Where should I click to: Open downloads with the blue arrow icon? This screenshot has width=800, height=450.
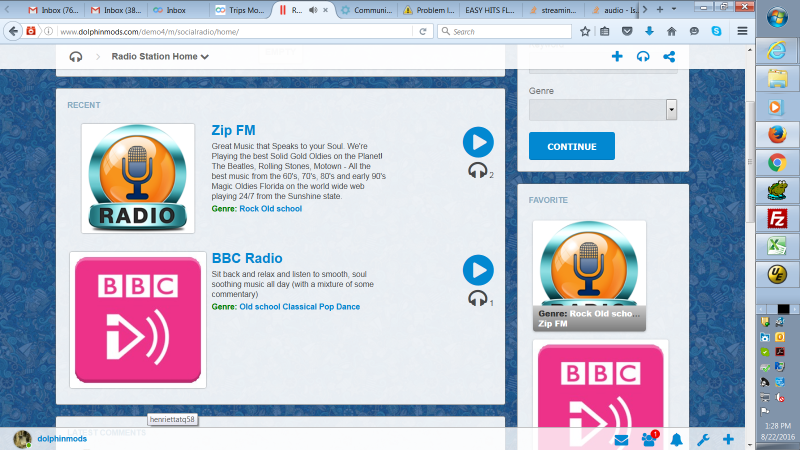[x=649, y=31]
